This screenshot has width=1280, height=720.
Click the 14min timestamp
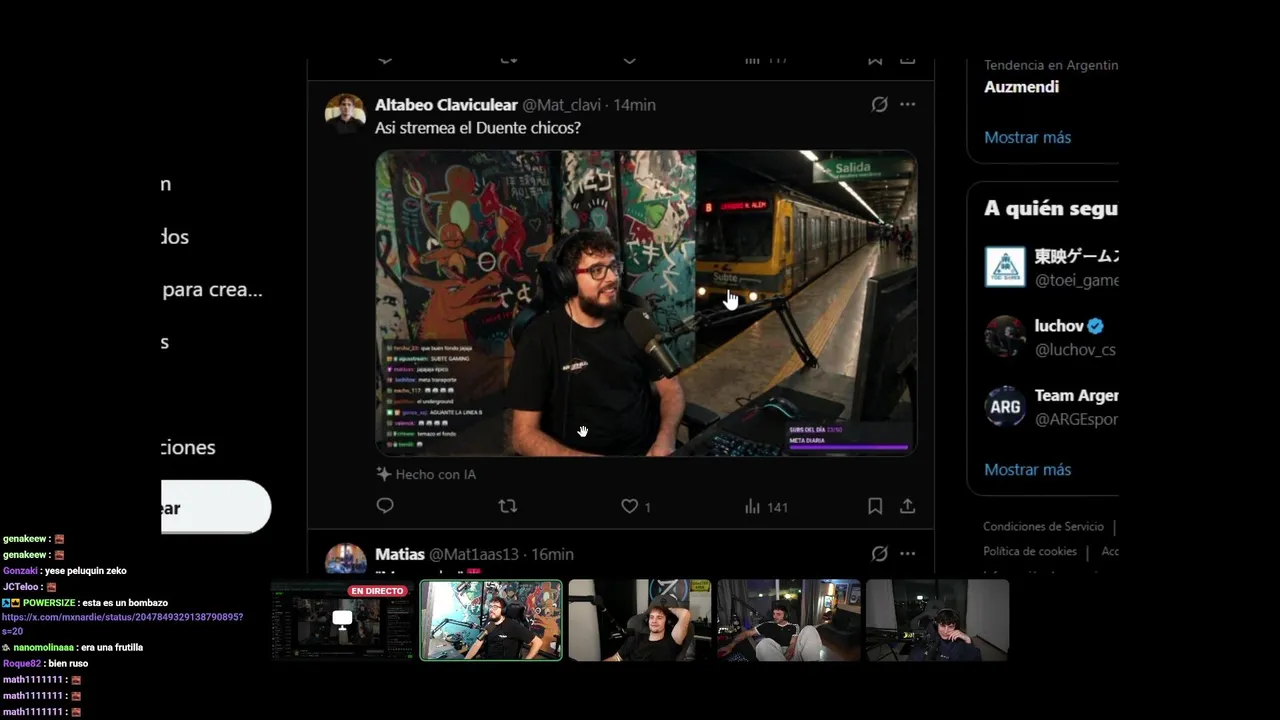pos(634,105)
